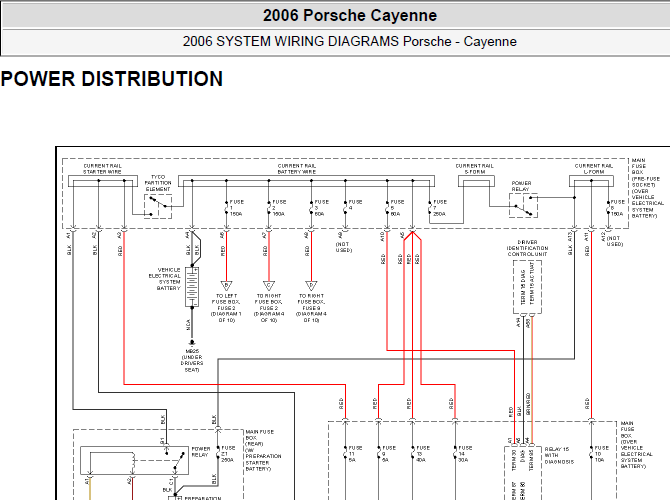Click the MB25 ground symbol below battery
670x500 pixels.
click(192, 342)
